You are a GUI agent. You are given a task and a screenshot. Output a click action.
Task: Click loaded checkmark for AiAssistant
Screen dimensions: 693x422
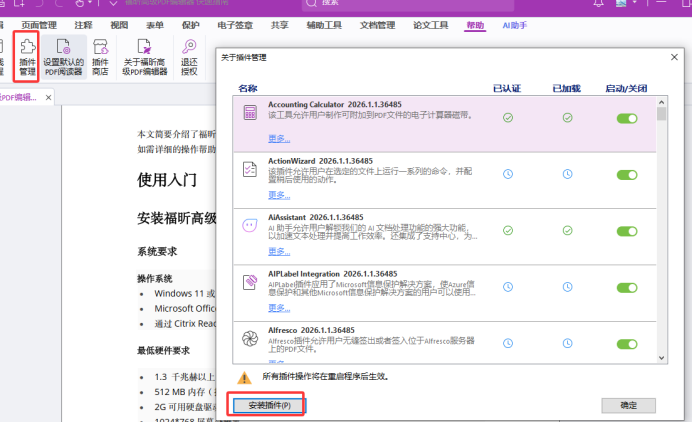(x=567, y=230)
